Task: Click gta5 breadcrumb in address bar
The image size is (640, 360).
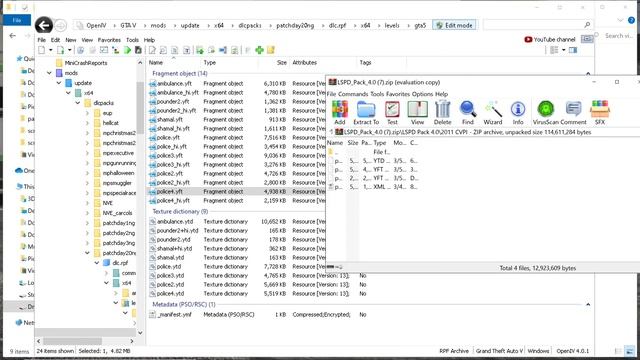Action: pyautogui.click(x=420, y=25)
